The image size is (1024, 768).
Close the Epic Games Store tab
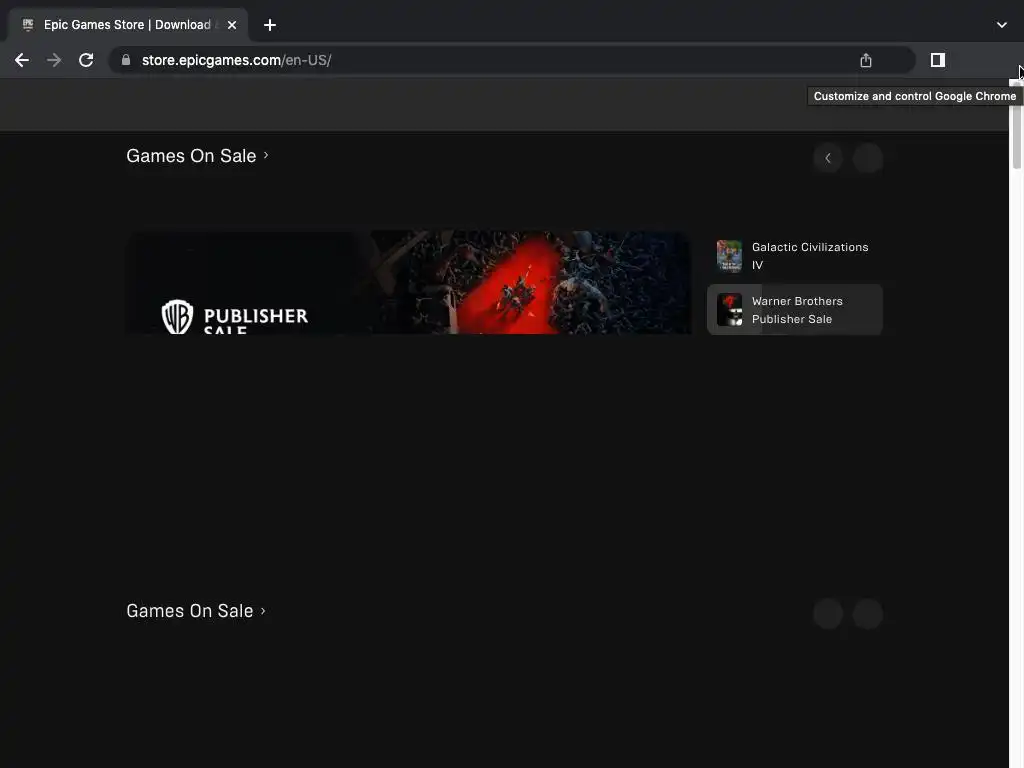pos(232,25)
